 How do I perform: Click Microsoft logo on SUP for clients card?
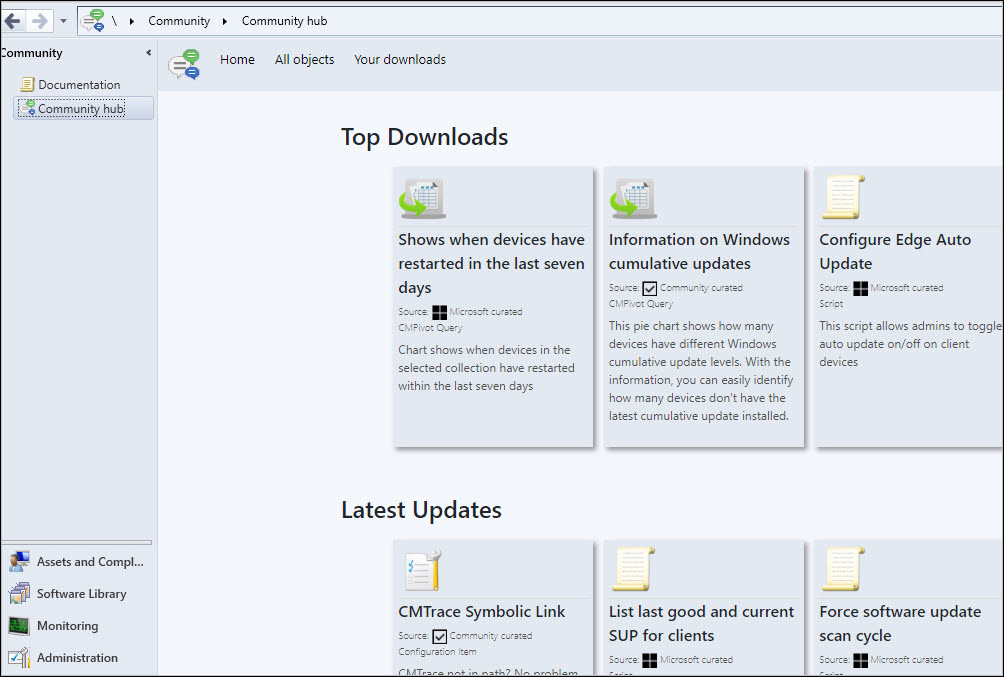click(649, 660)
